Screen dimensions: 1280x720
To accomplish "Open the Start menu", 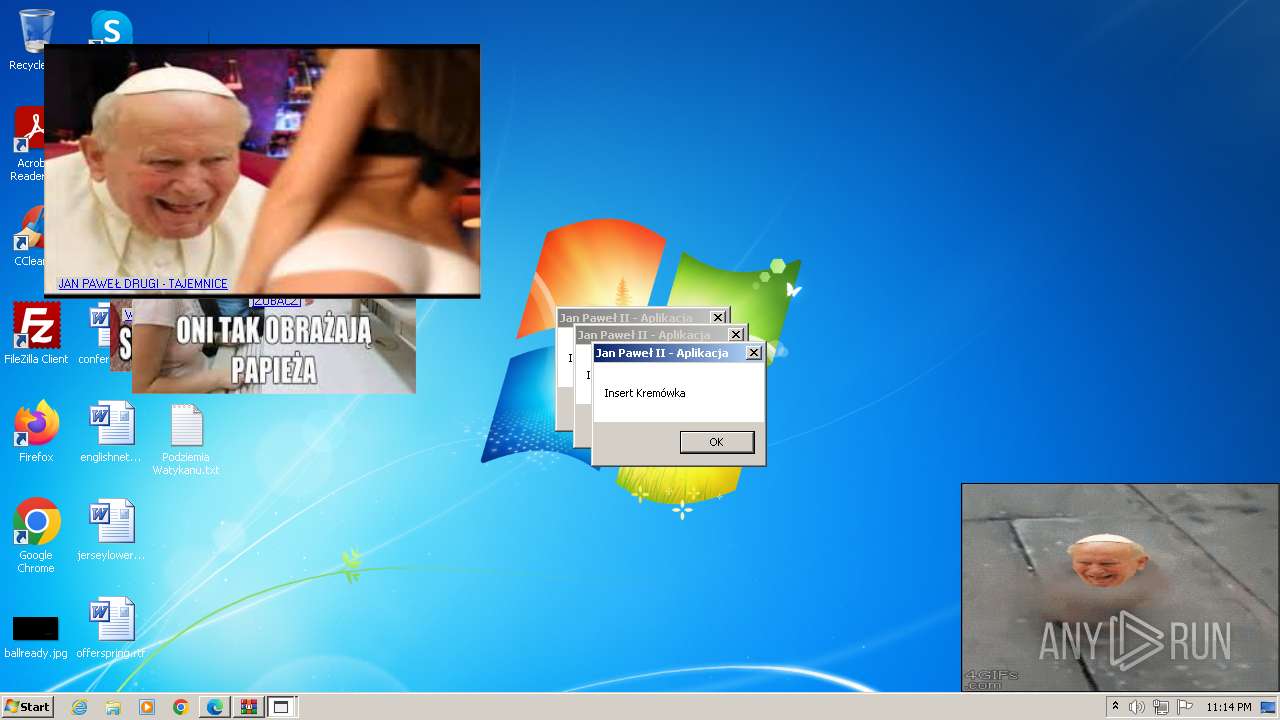I will 27,707.
